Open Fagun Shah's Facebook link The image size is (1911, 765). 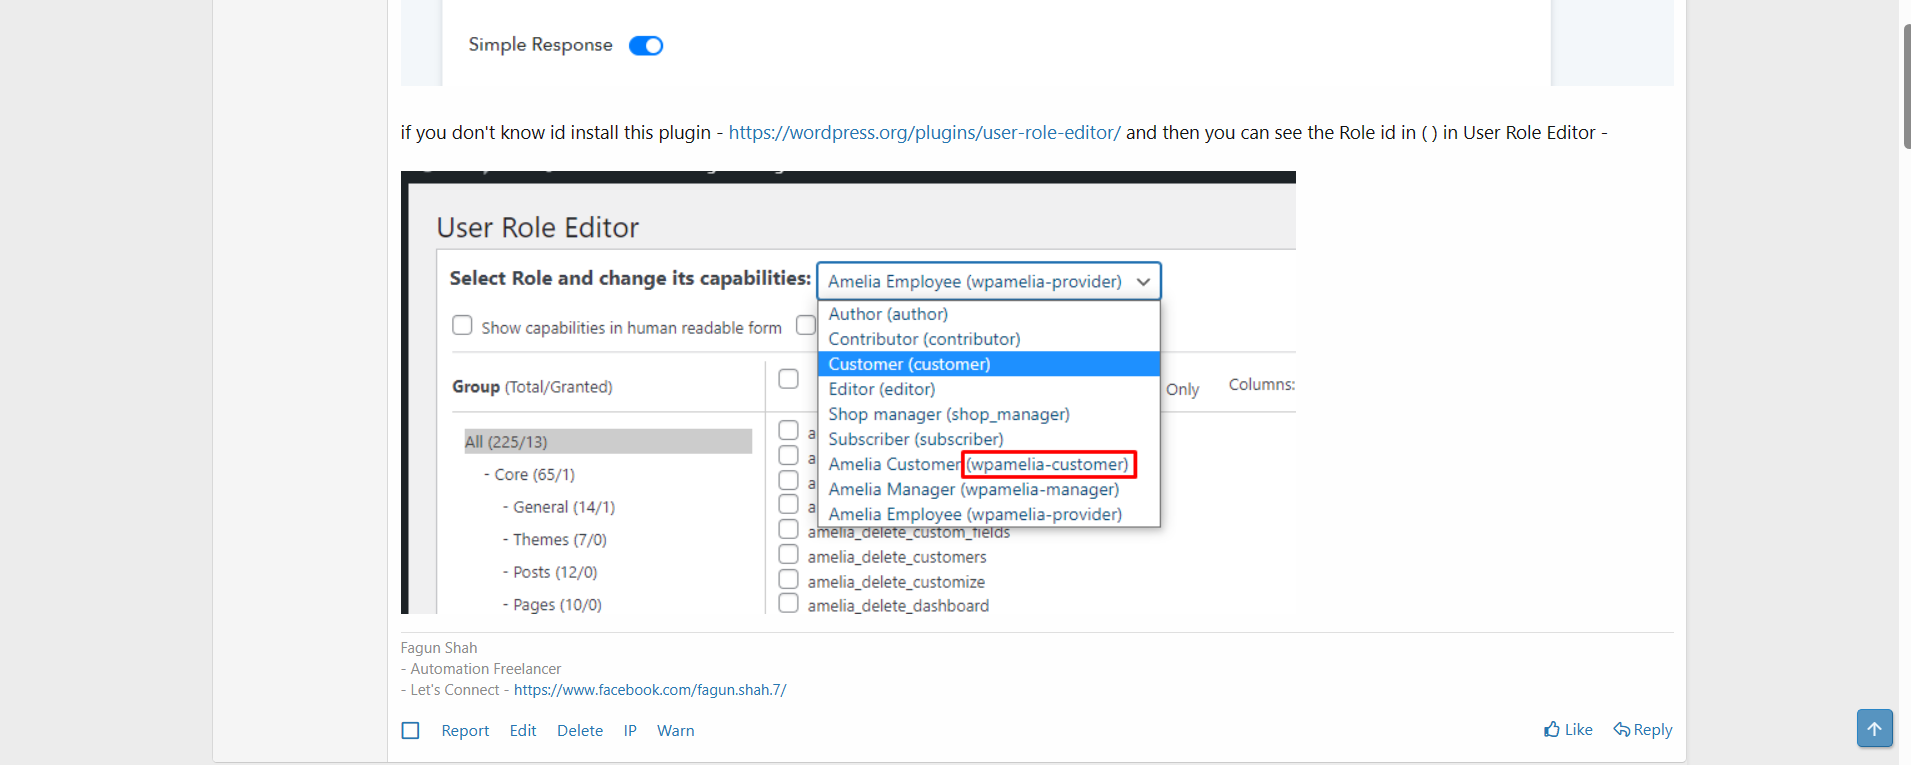point(650,690)
